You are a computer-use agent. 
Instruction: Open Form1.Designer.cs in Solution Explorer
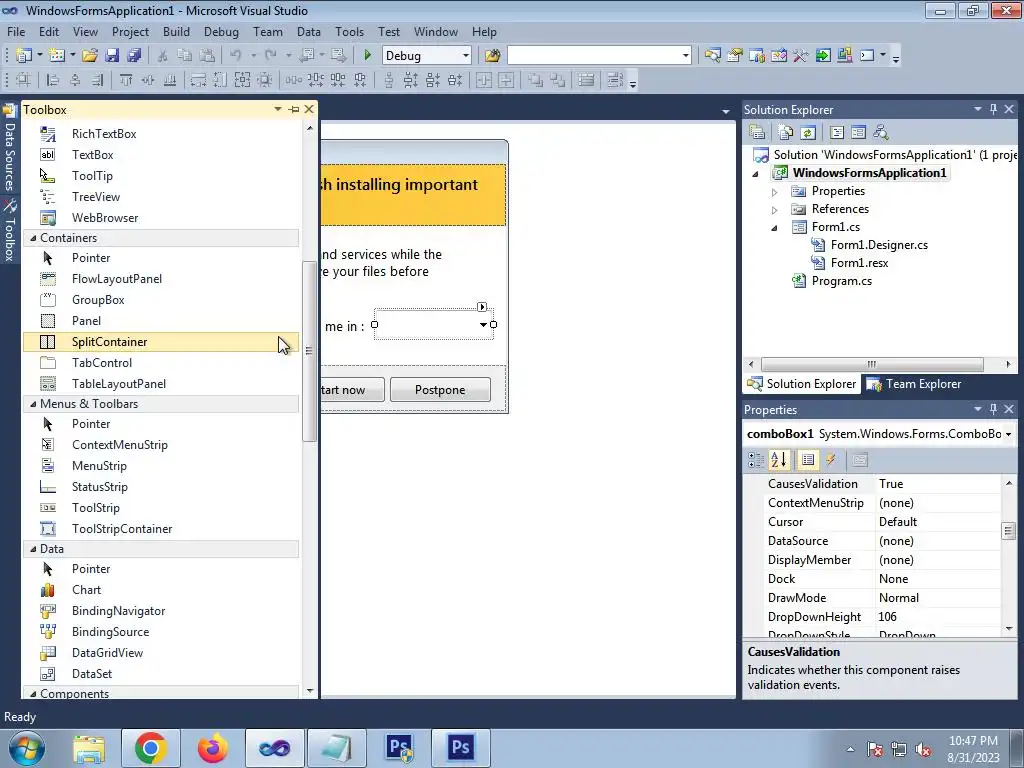[879, 245]
